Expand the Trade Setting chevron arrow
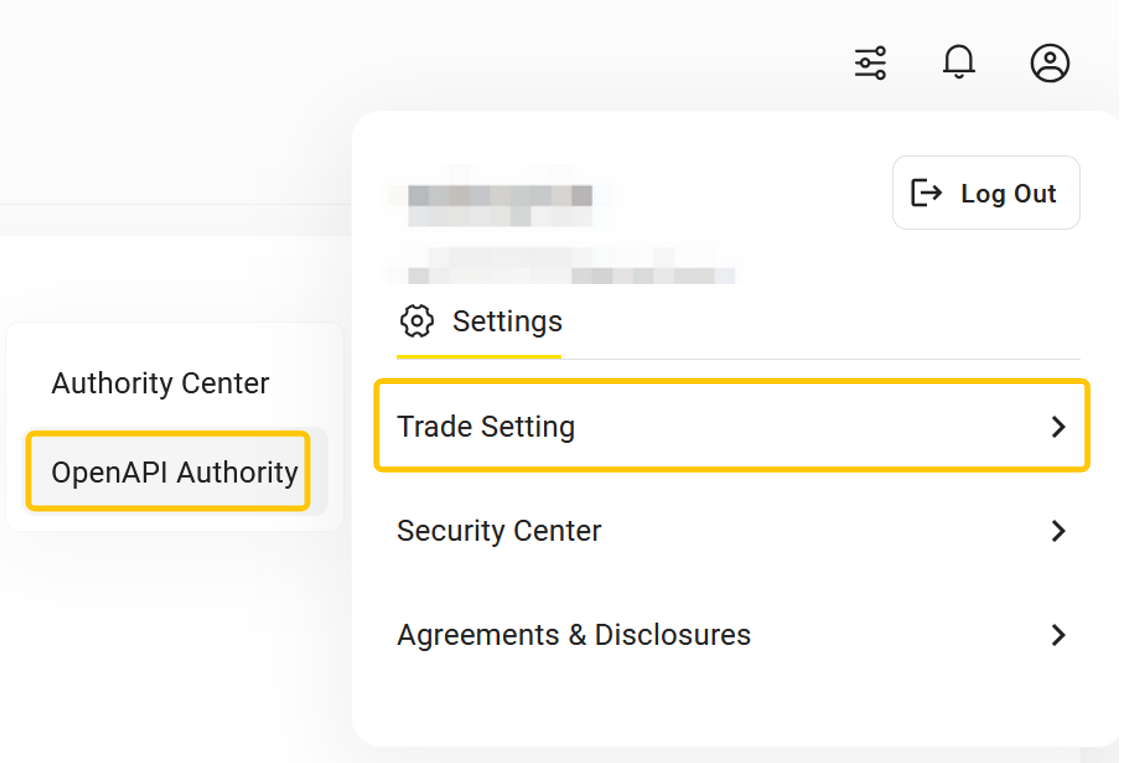The image size is (1124, 763). coord(1058,427)
